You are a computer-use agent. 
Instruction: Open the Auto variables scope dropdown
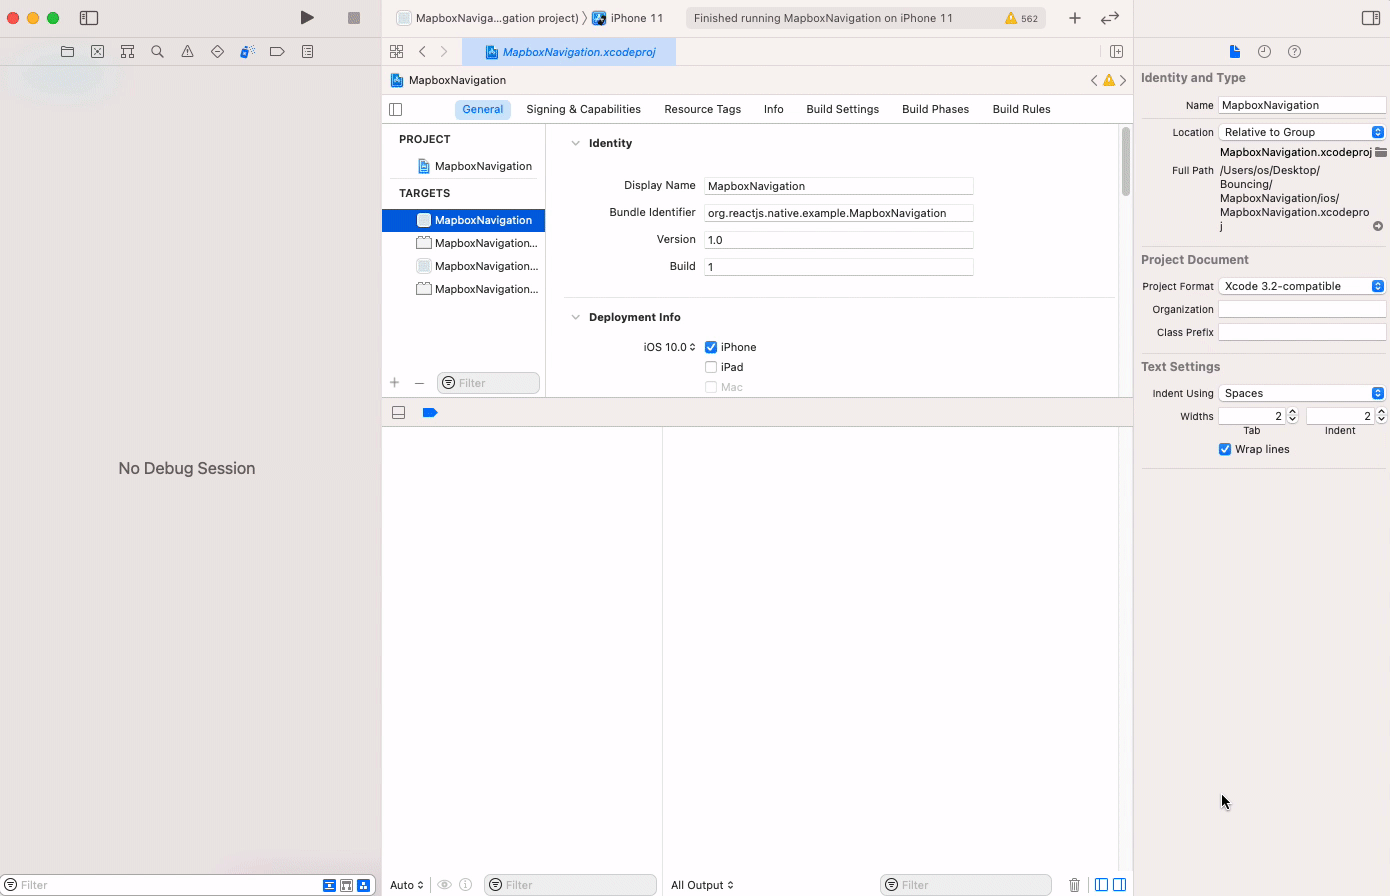click(x=407, y=885)
